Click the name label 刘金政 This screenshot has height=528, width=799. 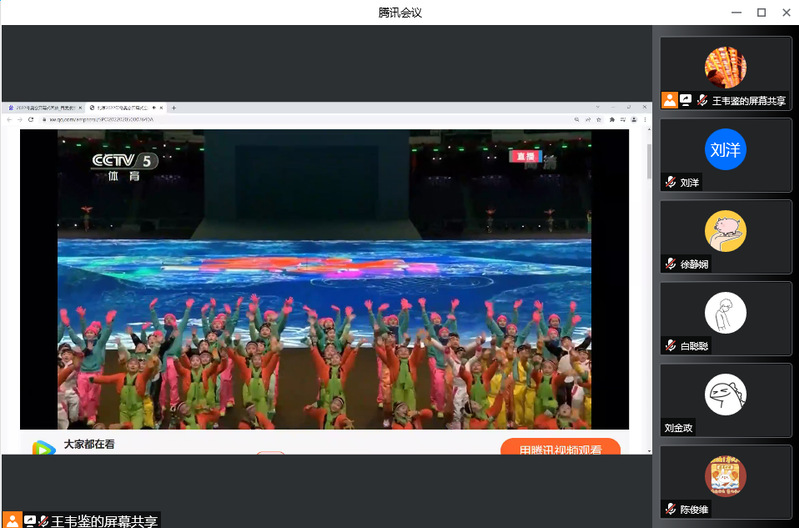[678, 428]
